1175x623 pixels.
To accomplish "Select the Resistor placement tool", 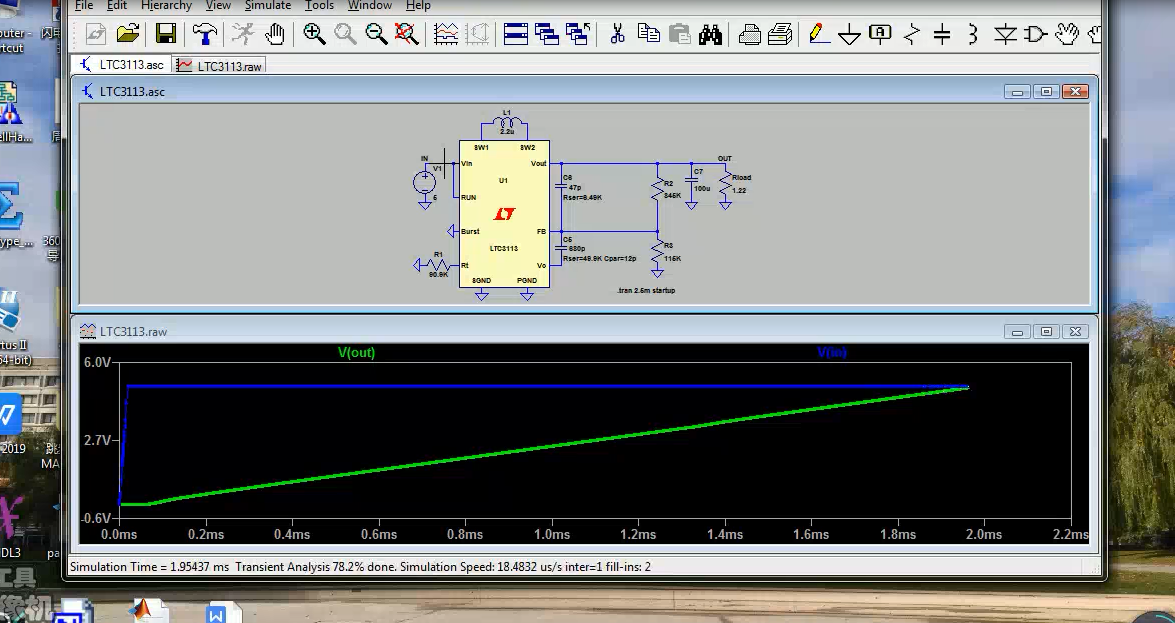I will pyautogui.click(x=912, y=34).
